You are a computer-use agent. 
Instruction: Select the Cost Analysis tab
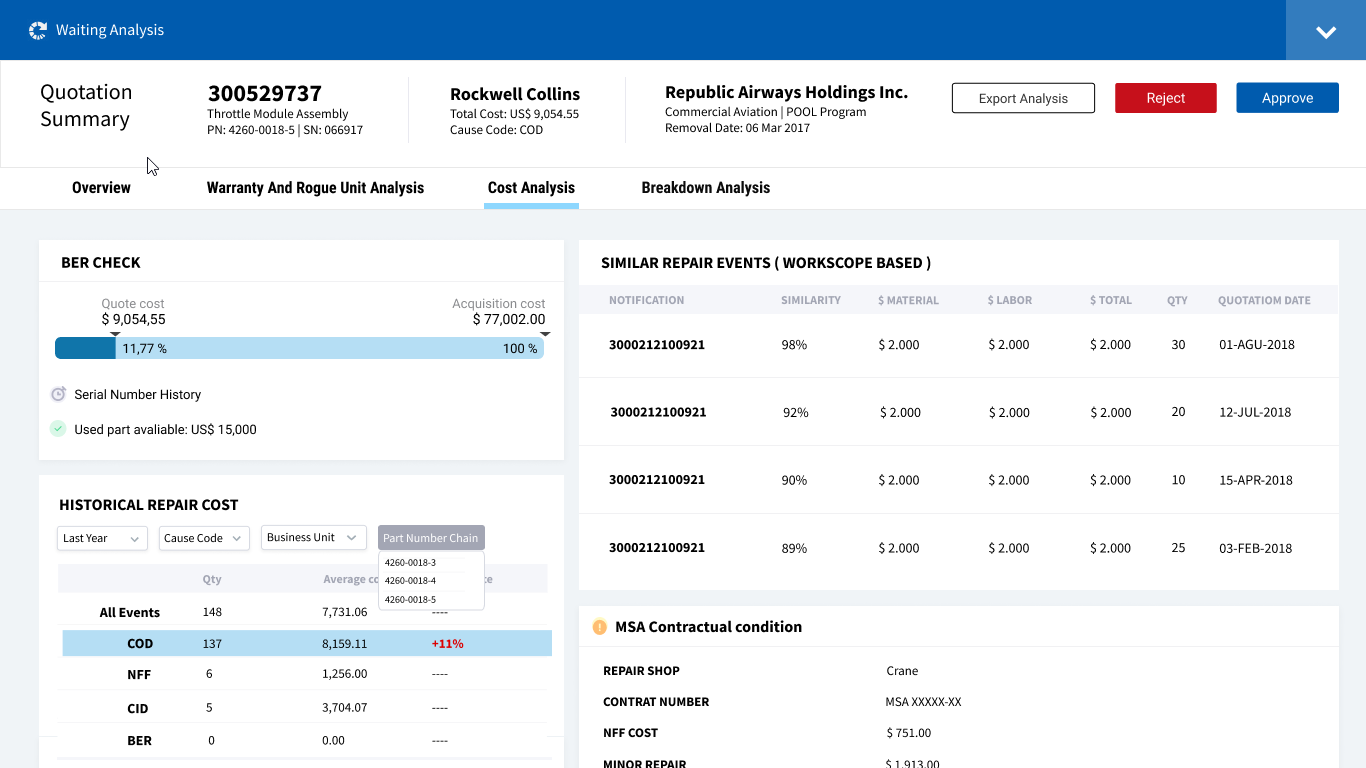[531, 188]
